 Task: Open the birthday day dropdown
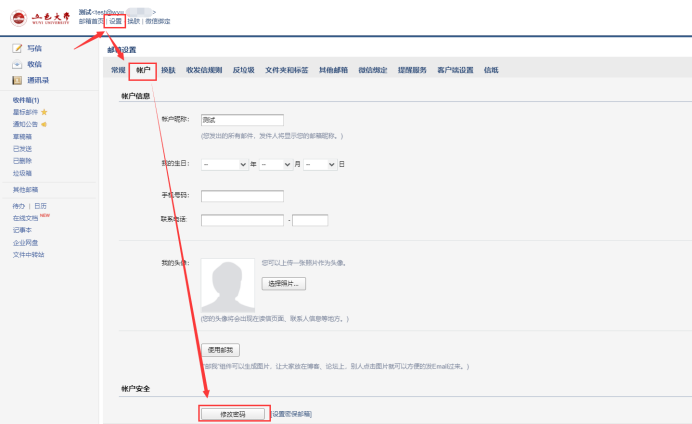[x=320, y=164]
